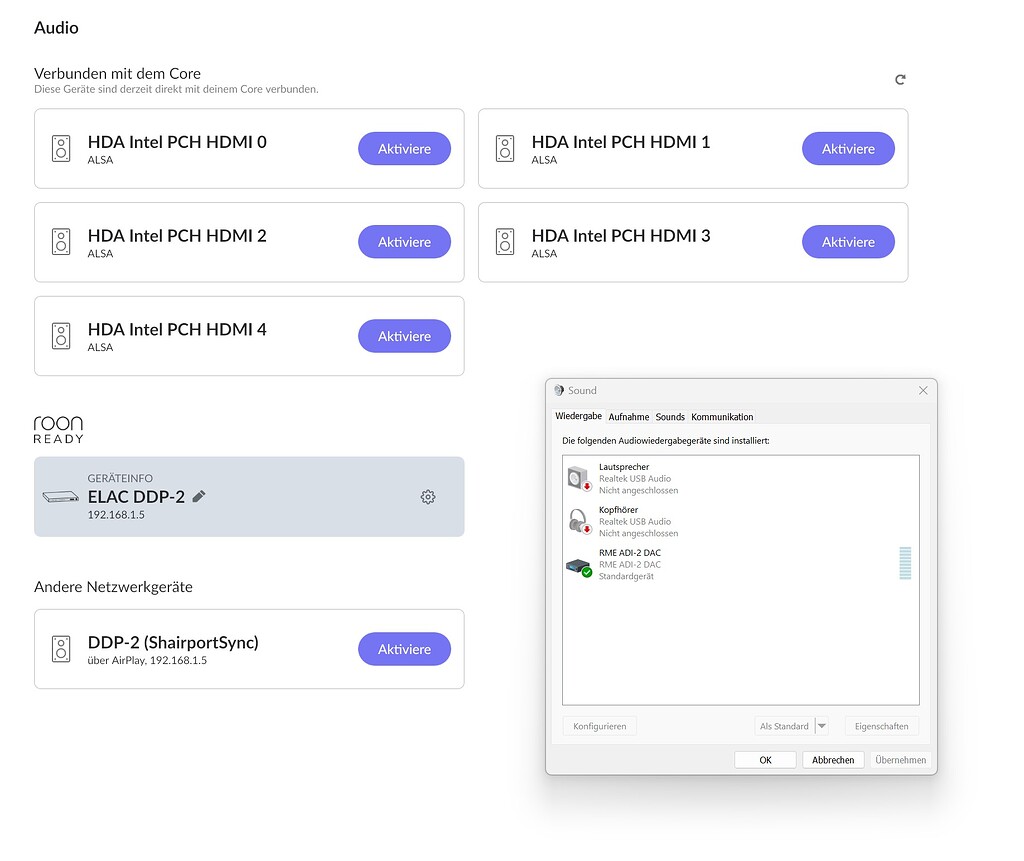Click Abbrechen in Sound dialog
1024x861 pixels.
[x=833, y=760]
